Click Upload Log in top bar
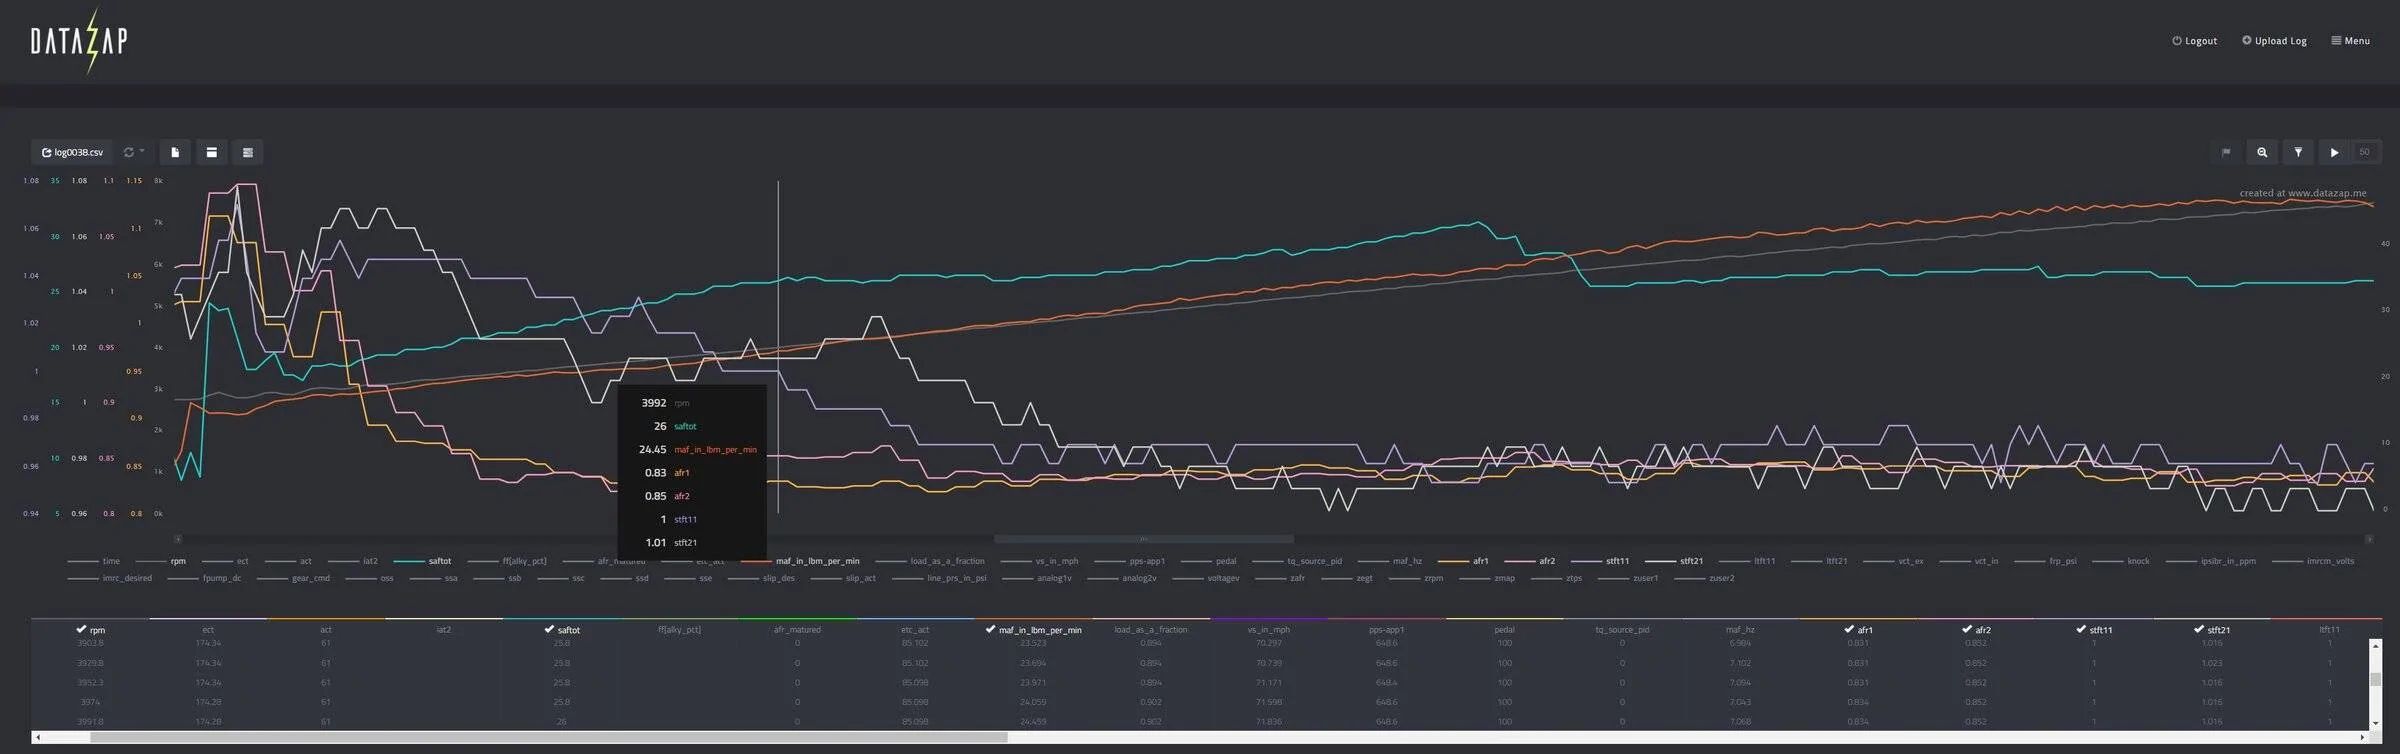 pyautogui.click(x=2274, y=41)
